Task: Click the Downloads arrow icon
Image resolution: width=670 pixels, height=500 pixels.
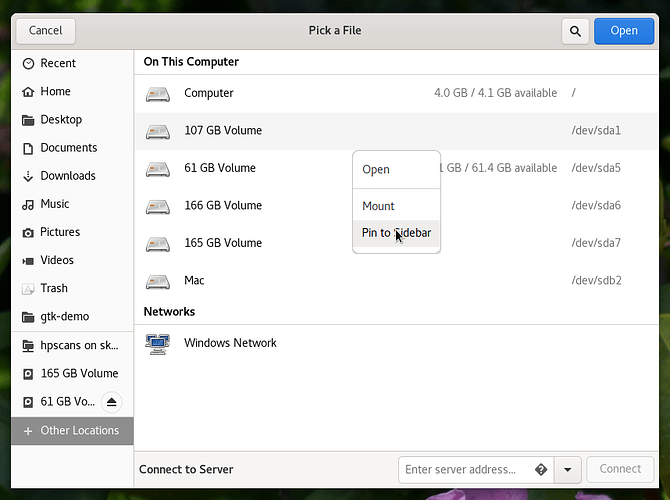Action: [x=28, y=176]
